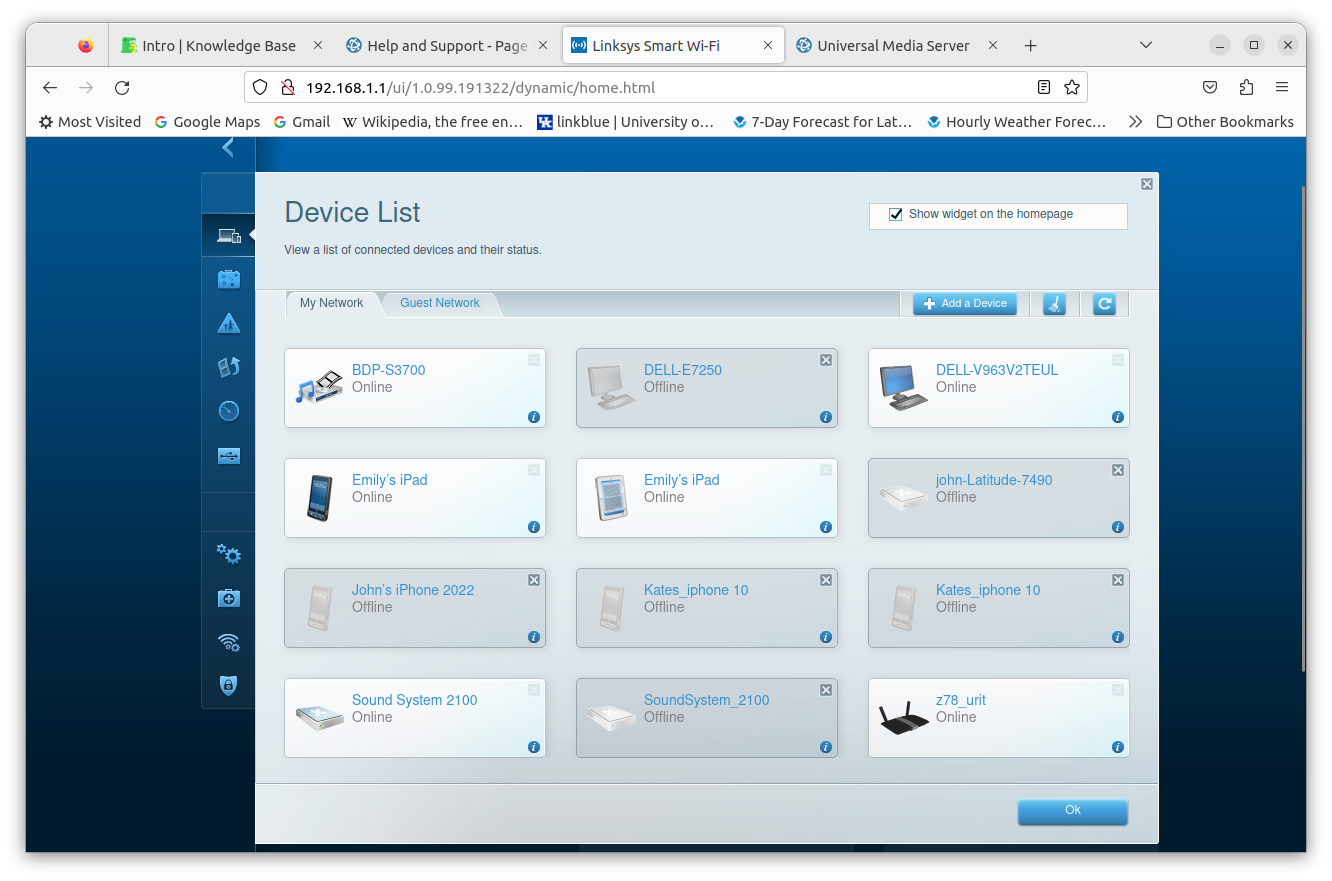Open the Firefox extensions puzzle icon
1332x881 pixels.
coord(1246,87)
